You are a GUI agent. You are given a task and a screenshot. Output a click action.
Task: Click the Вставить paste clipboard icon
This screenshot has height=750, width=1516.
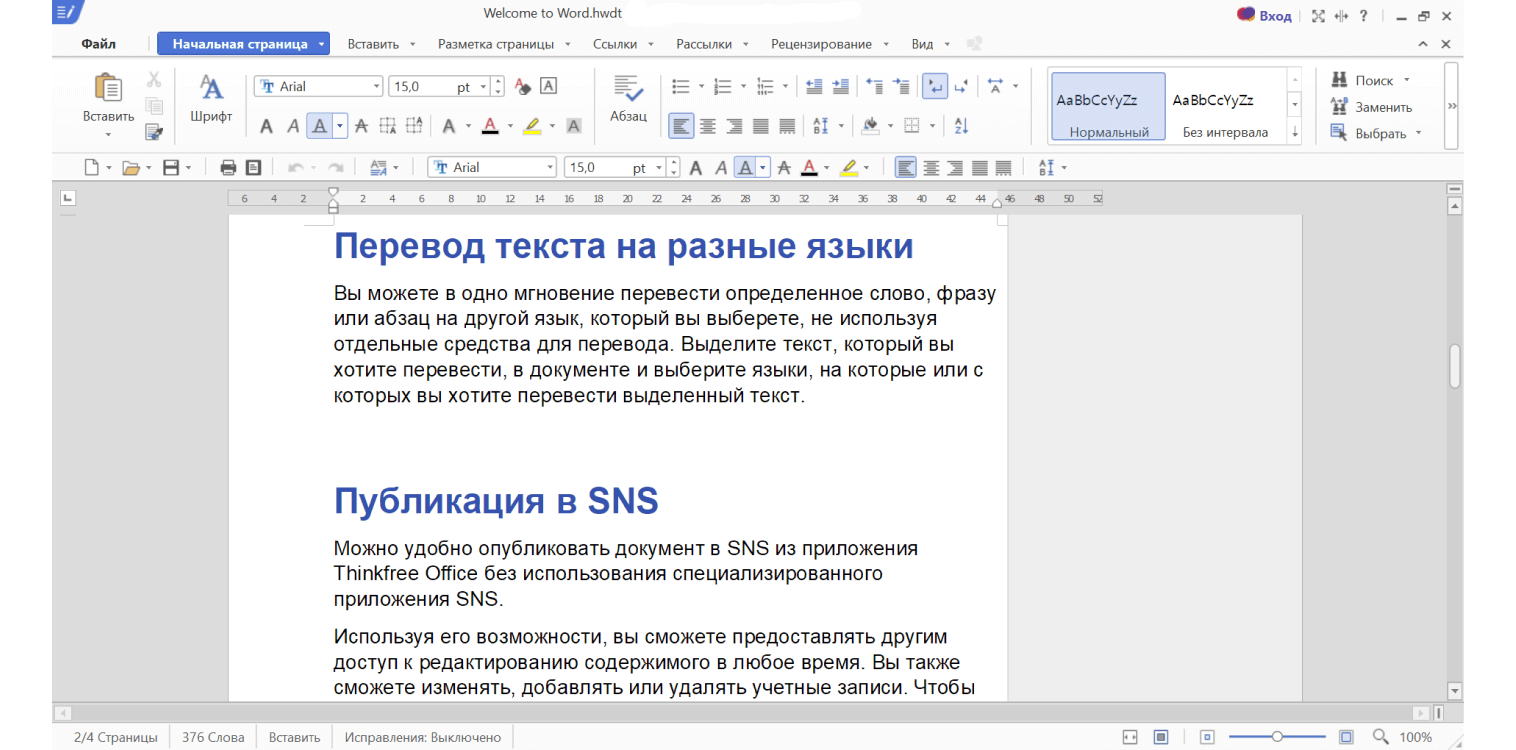click(x=108, y=89)
